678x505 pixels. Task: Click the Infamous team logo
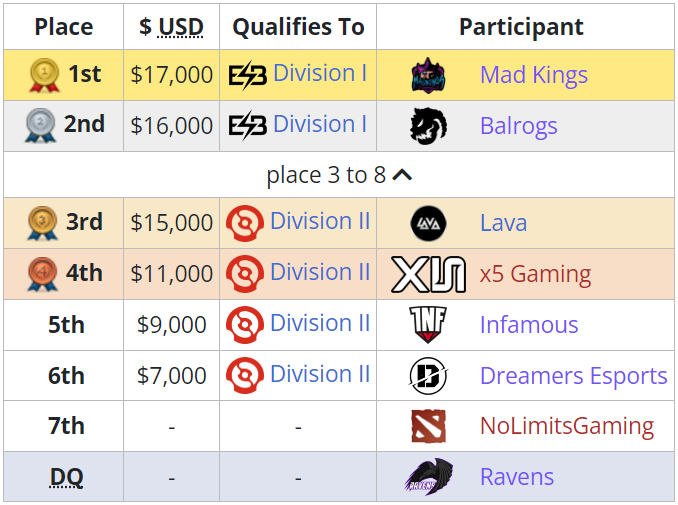click(428, 324)
